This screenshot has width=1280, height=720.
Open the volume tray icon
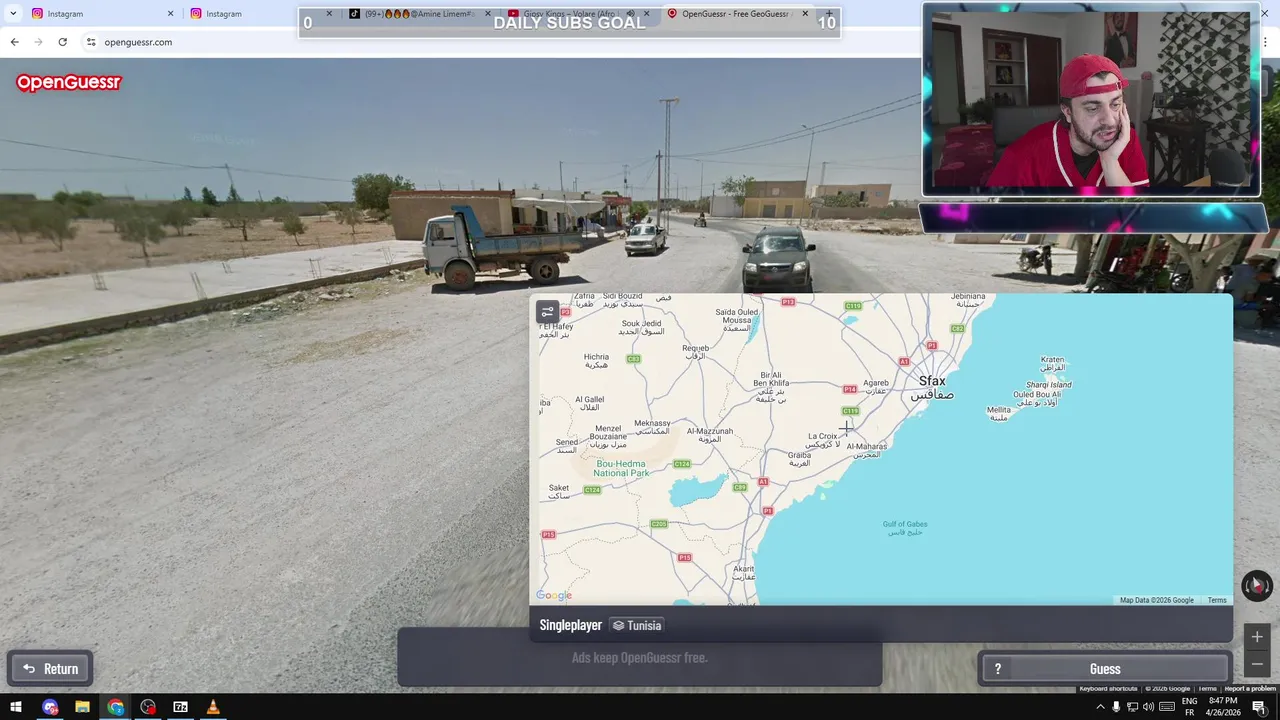pyautogui.click(x=1148, y=707)
